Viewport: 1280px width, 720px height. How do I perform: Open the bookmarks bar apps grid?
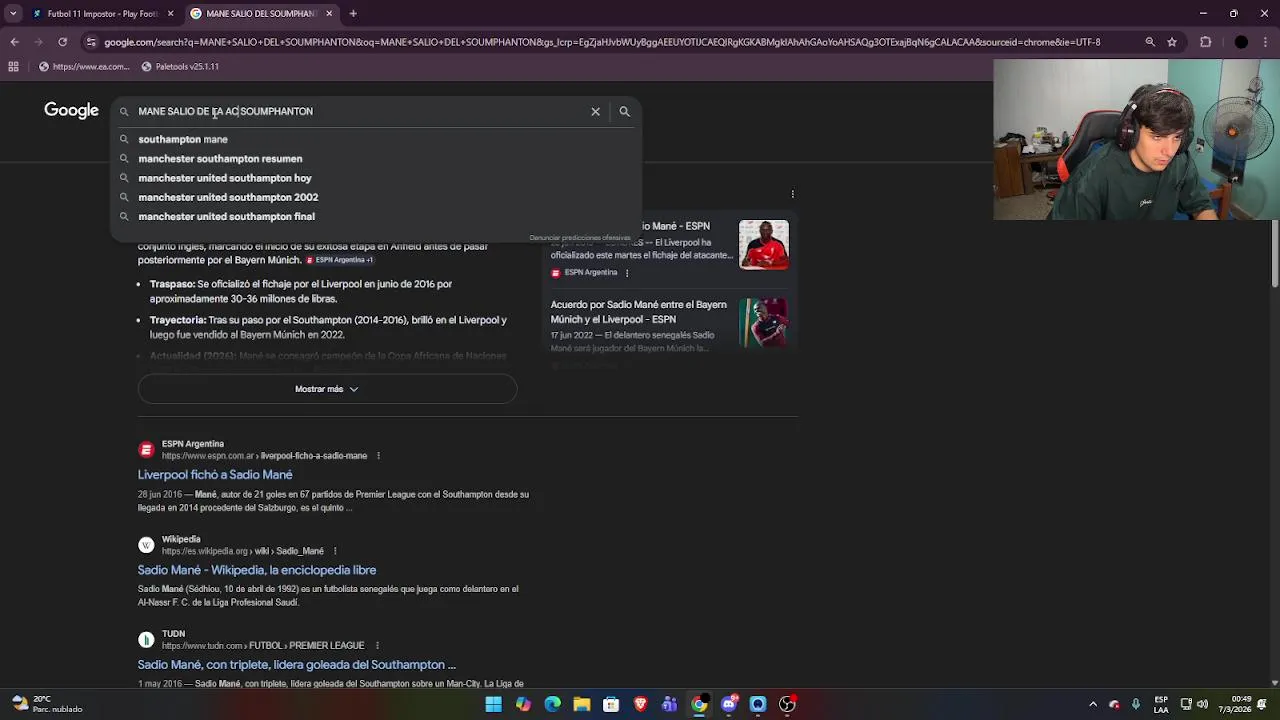(x=13, y=66)
